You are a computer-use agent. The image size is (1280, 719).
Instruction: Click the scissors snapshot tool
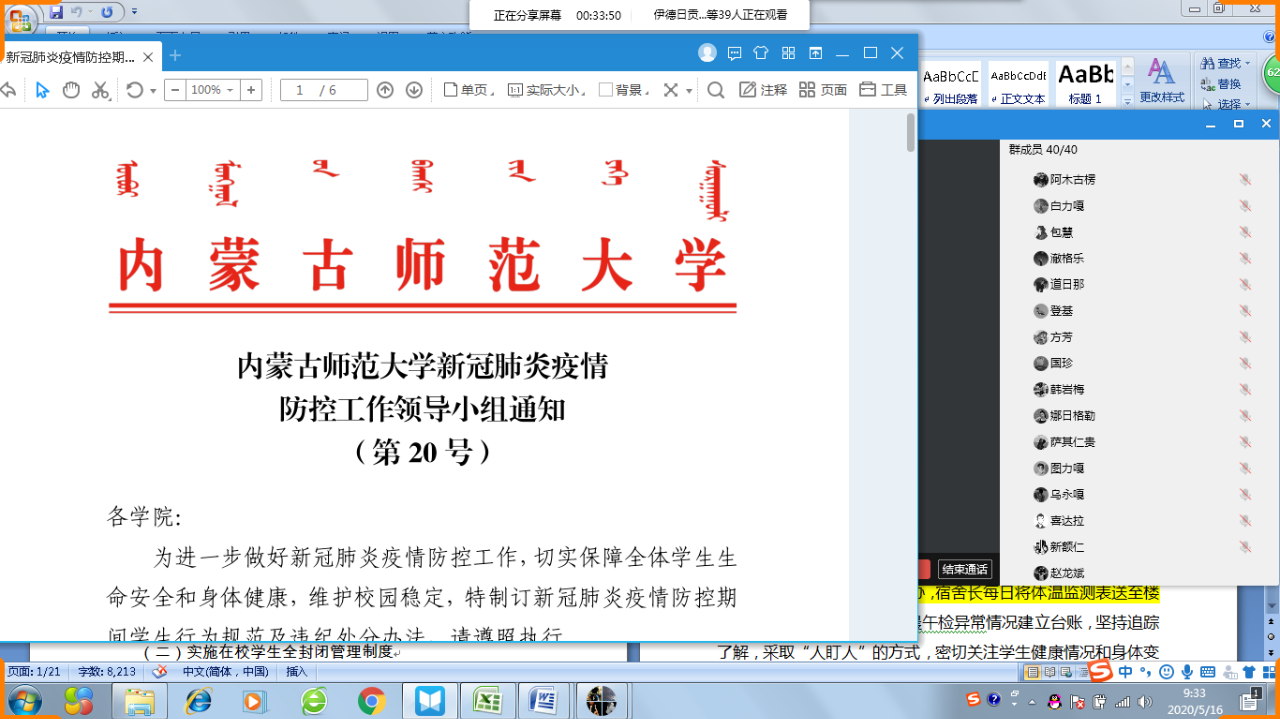[x=100, y=90]
